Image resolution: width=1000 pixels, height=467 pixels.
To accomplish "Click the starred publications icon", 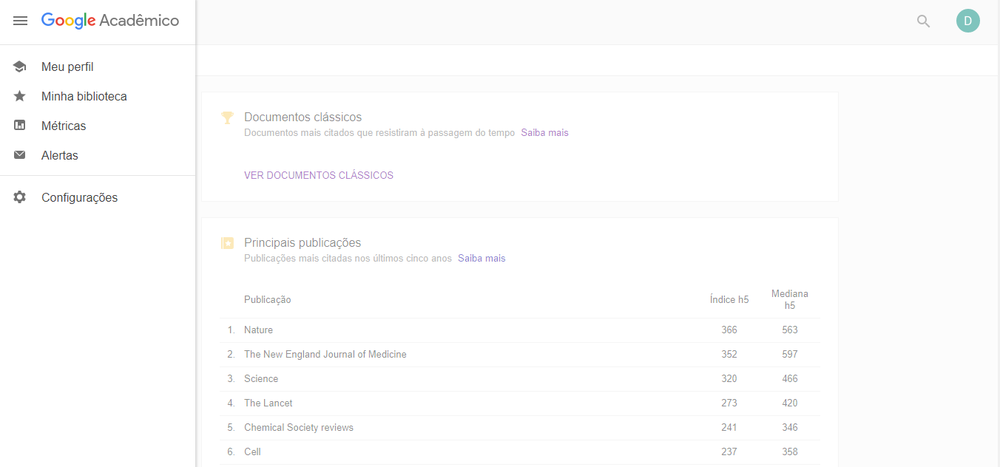I will [227, 243].
